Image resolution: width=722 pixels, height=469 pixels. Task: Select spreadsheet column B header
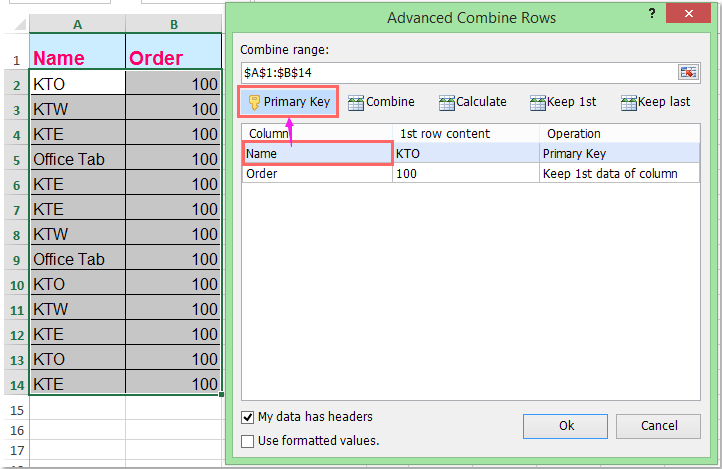[x=174, y=24]
